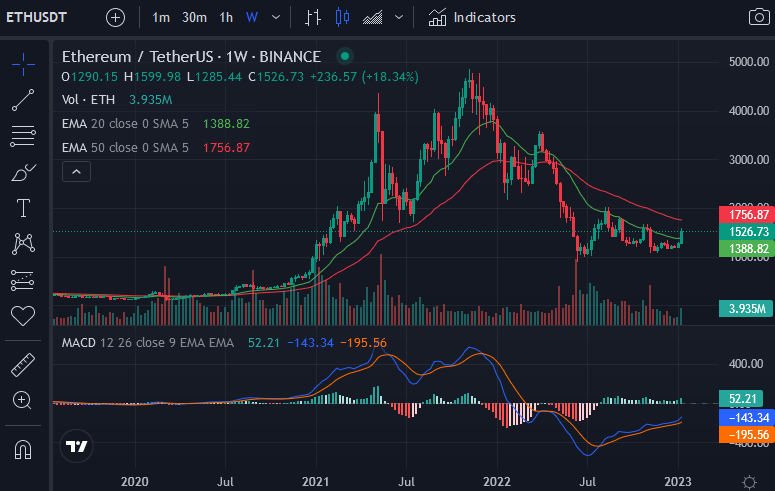Screen dimensions: 775x491
Task: Toggle the magnet snap mode
Action: [23, 449]
